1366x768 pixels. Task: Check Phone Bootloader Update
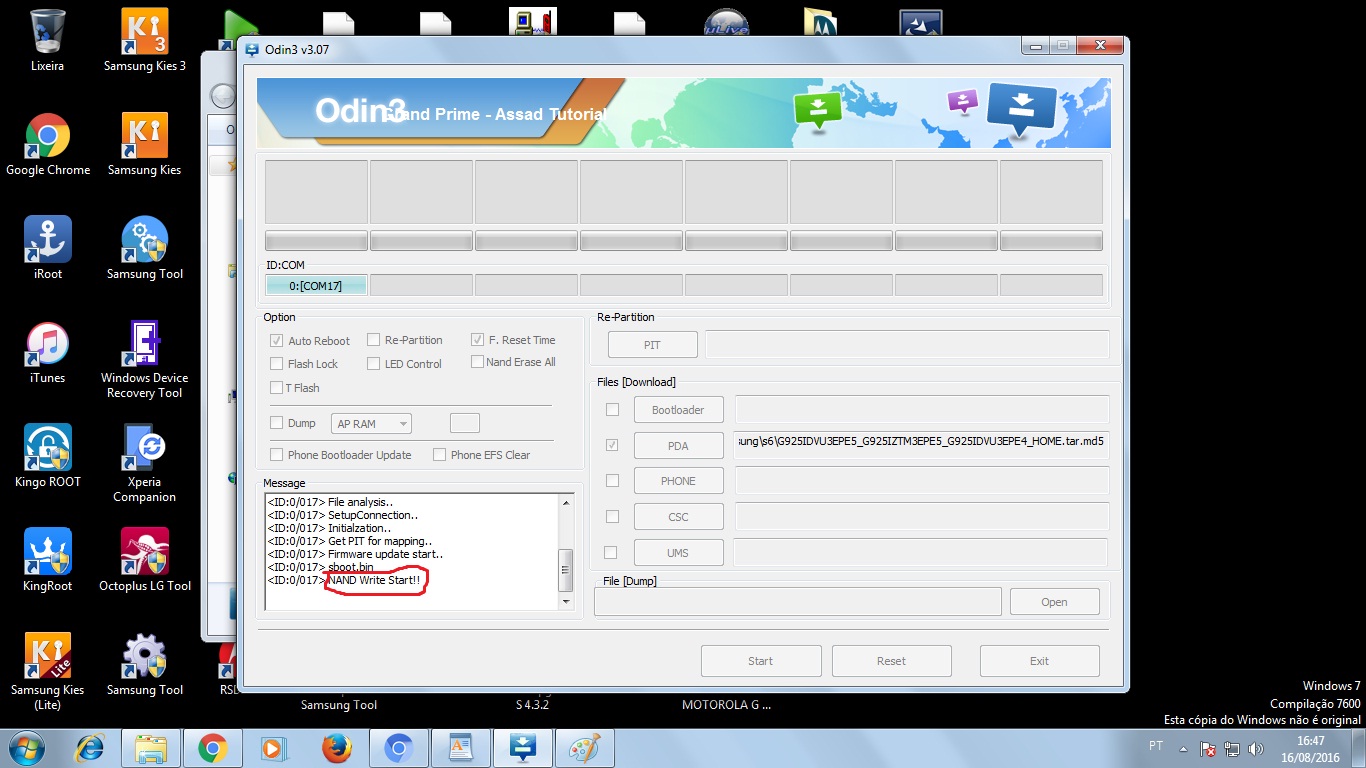pos(277,455)
